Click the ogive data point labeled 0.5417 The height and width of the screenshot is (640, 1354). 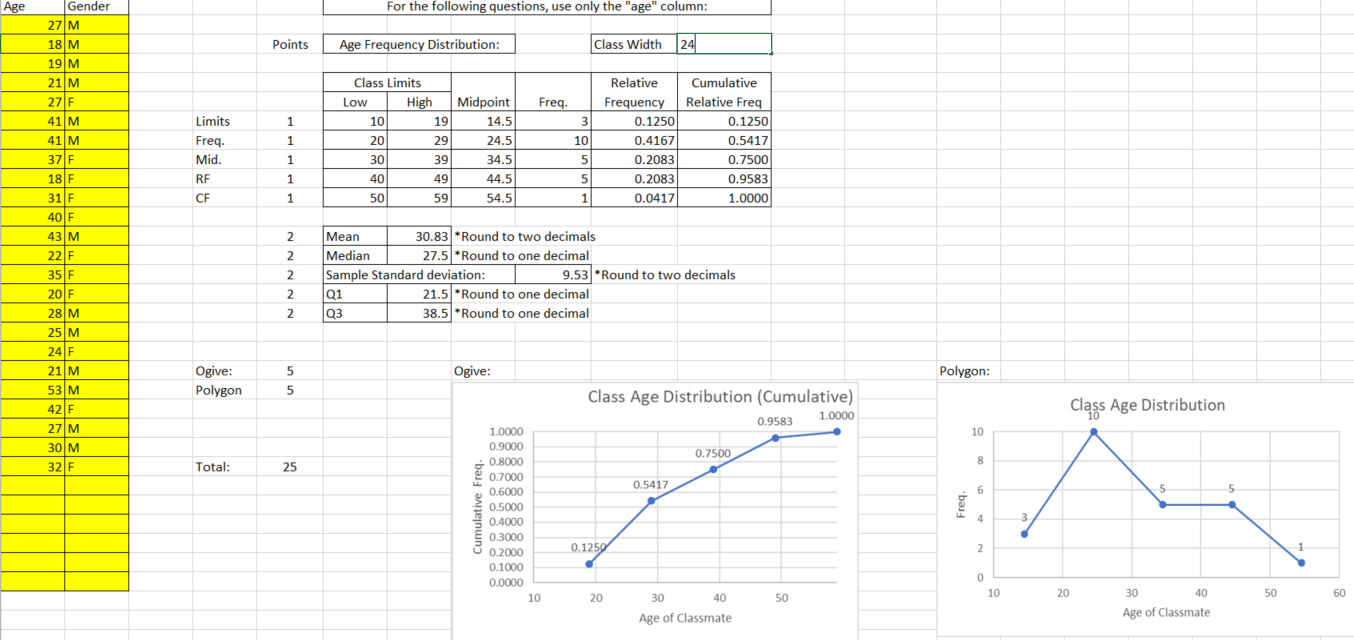point(651,501)
